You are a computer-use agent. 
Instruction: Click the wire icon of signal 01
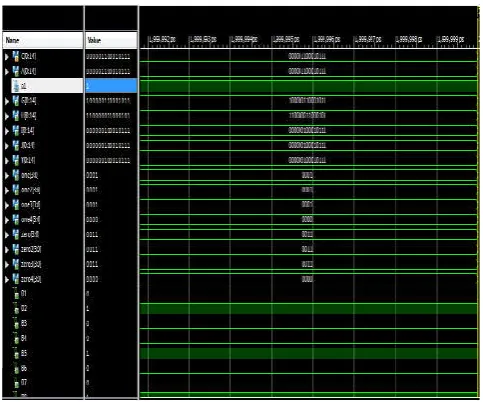(x=16, y=294)
